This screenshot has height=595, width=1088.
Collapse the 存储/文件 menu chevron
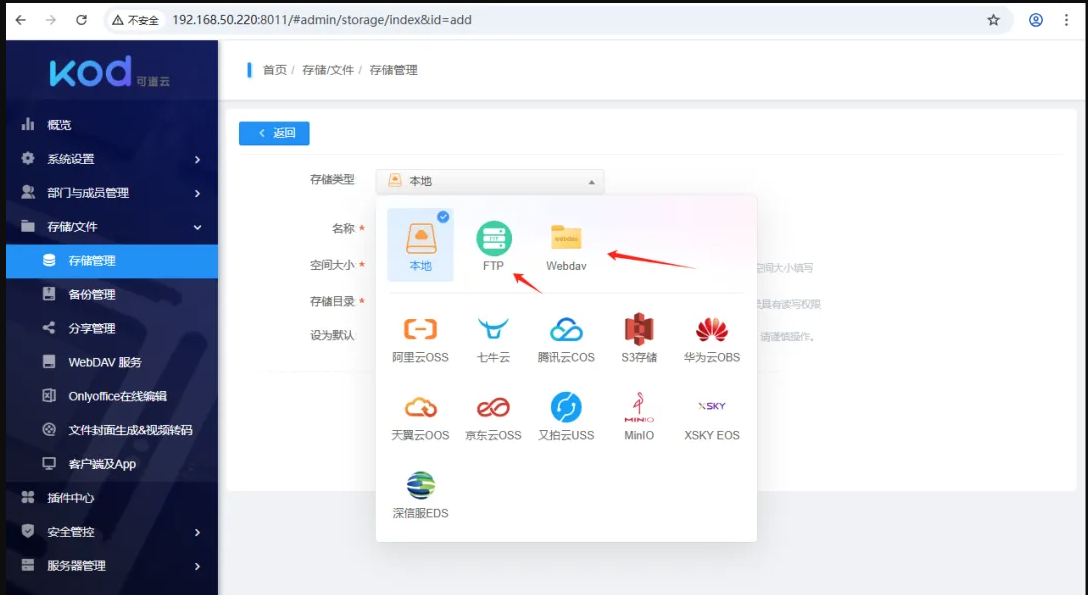pos(198,227)
